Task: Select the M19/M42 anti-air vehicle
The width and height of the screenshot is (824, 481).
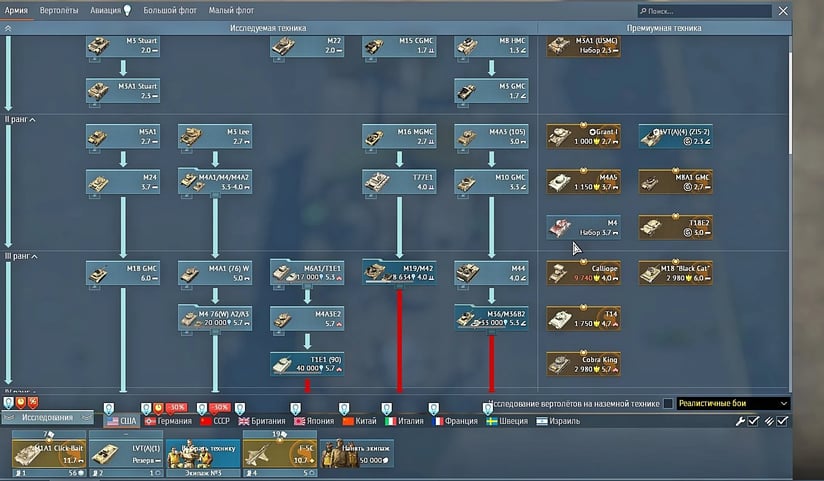Action: point(399,273)
